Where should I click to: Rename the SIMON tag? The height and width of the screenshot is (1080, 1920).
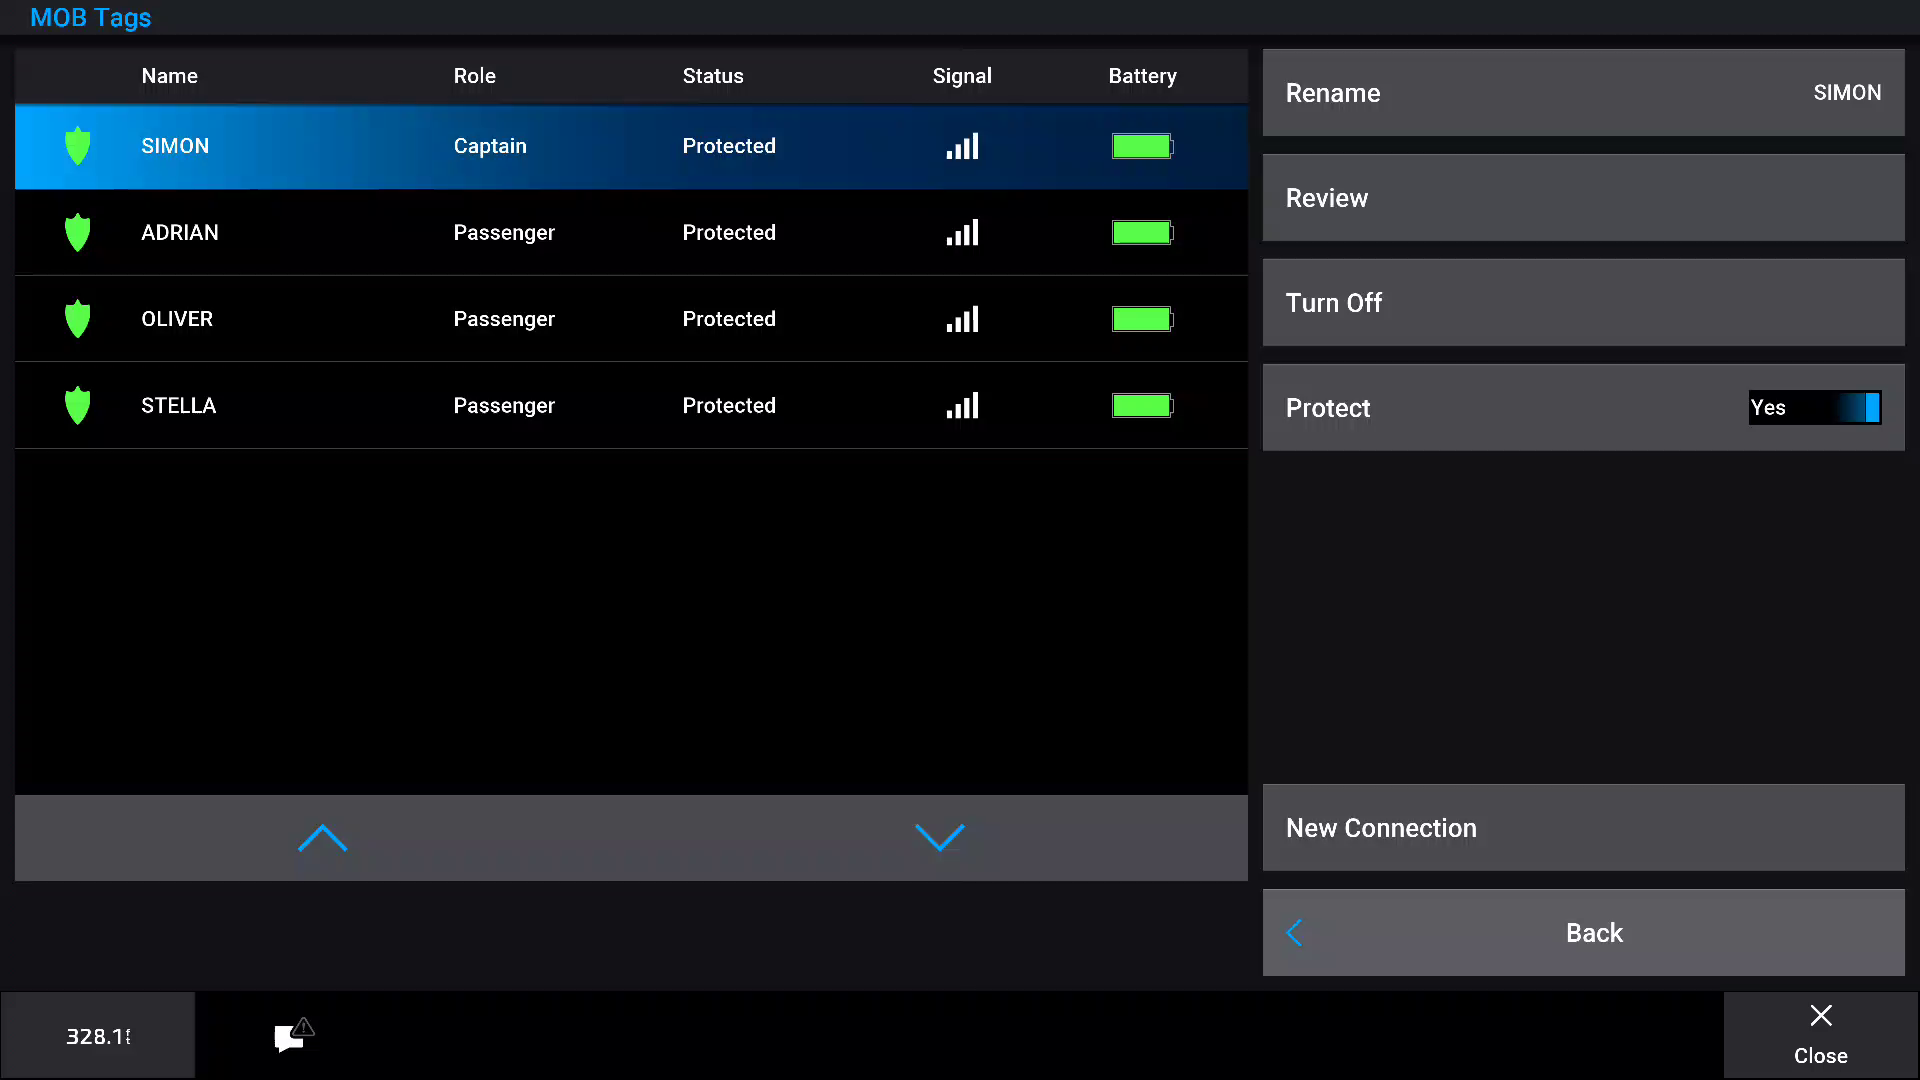[1583, 92]
